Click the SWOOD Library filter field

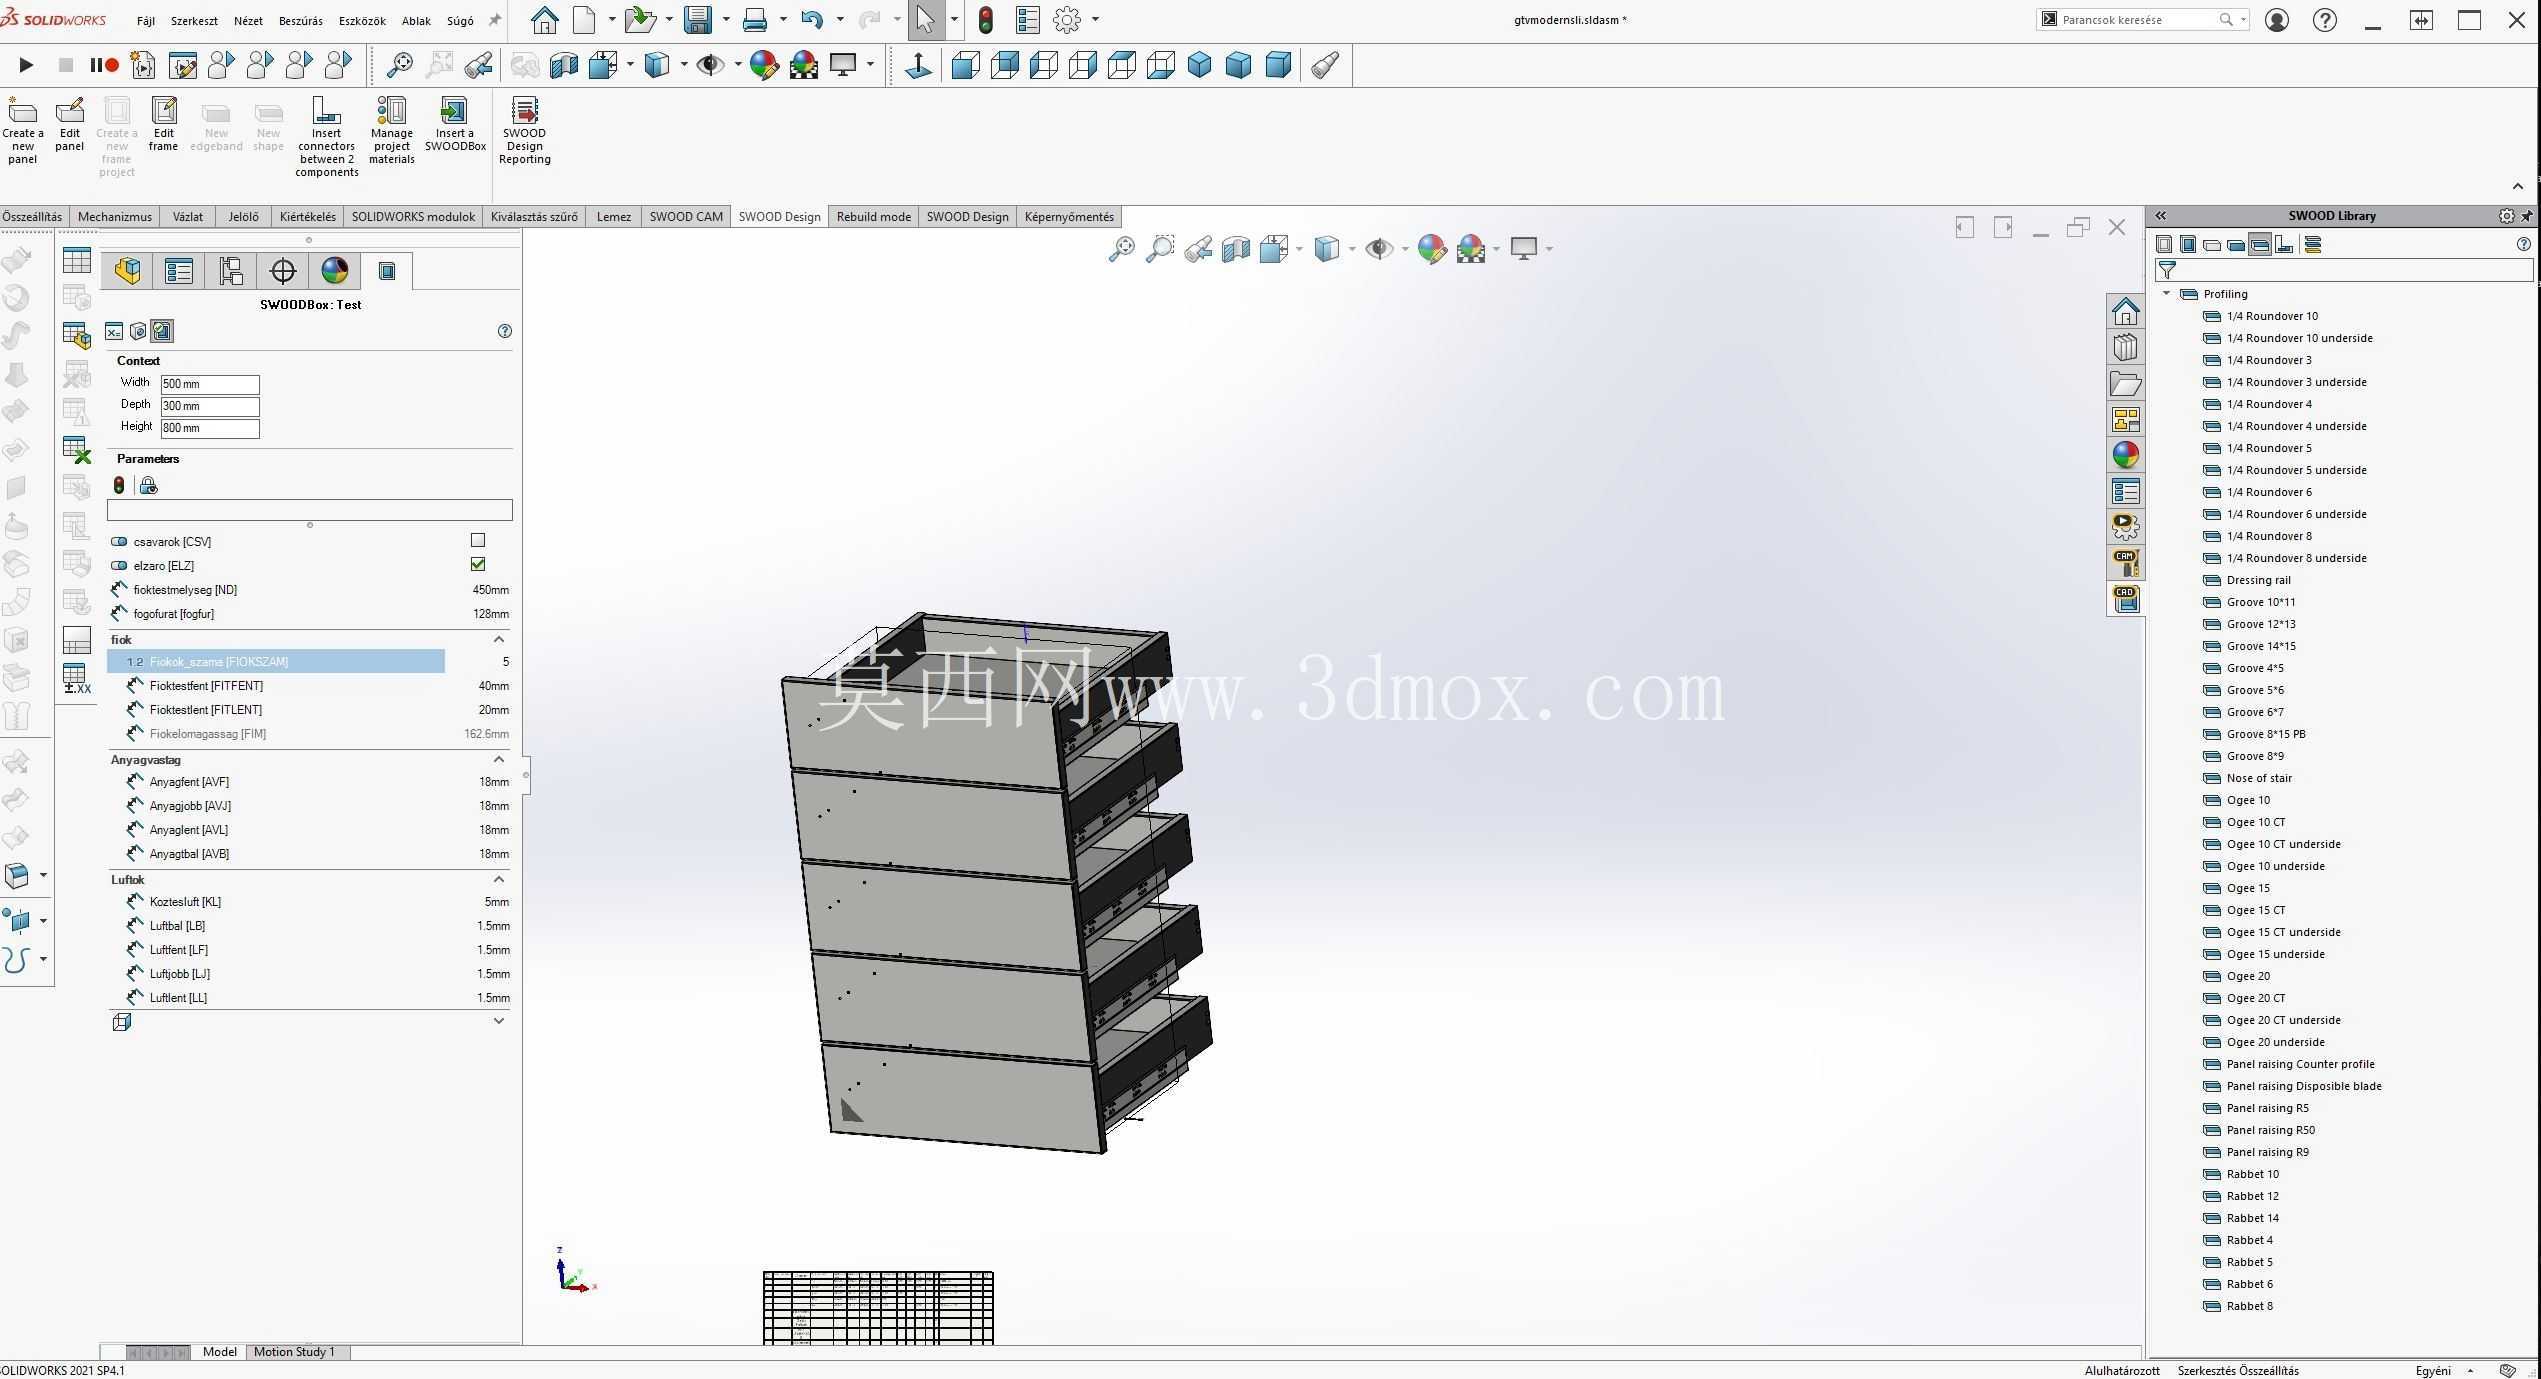(x=2344, y=270)
